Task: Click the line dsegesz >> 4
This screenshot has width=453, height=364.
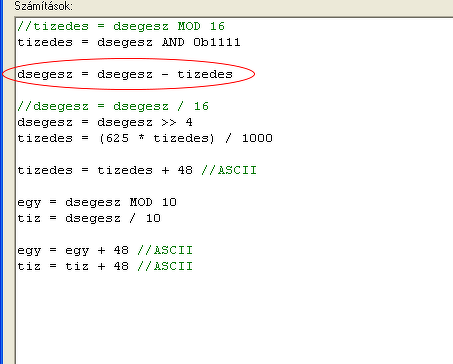Action: [x=105, y=122]
